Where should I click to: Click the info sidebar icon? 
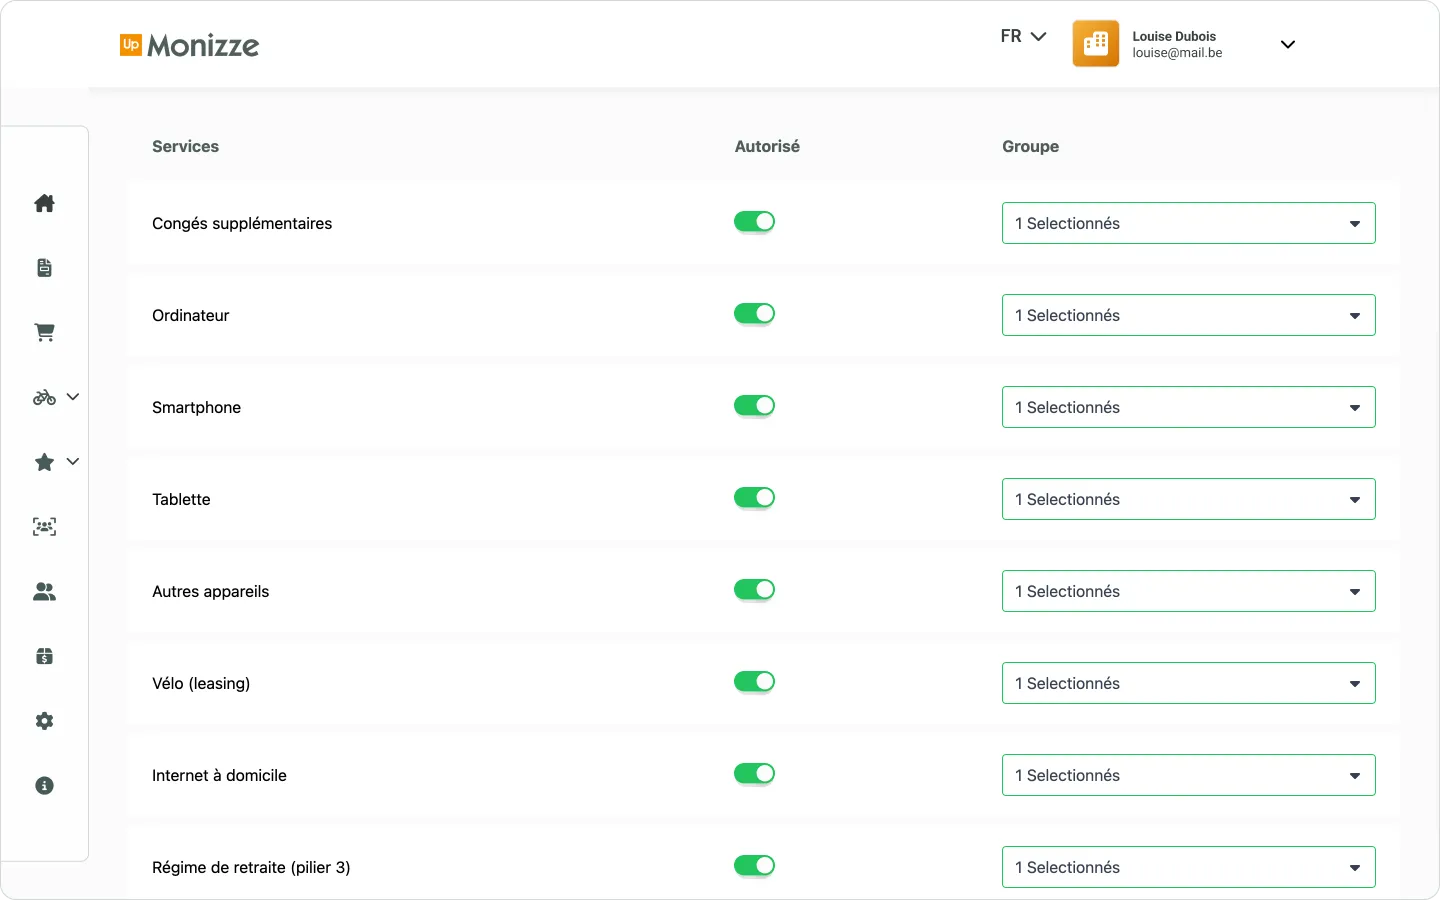[x=44, y=786]
